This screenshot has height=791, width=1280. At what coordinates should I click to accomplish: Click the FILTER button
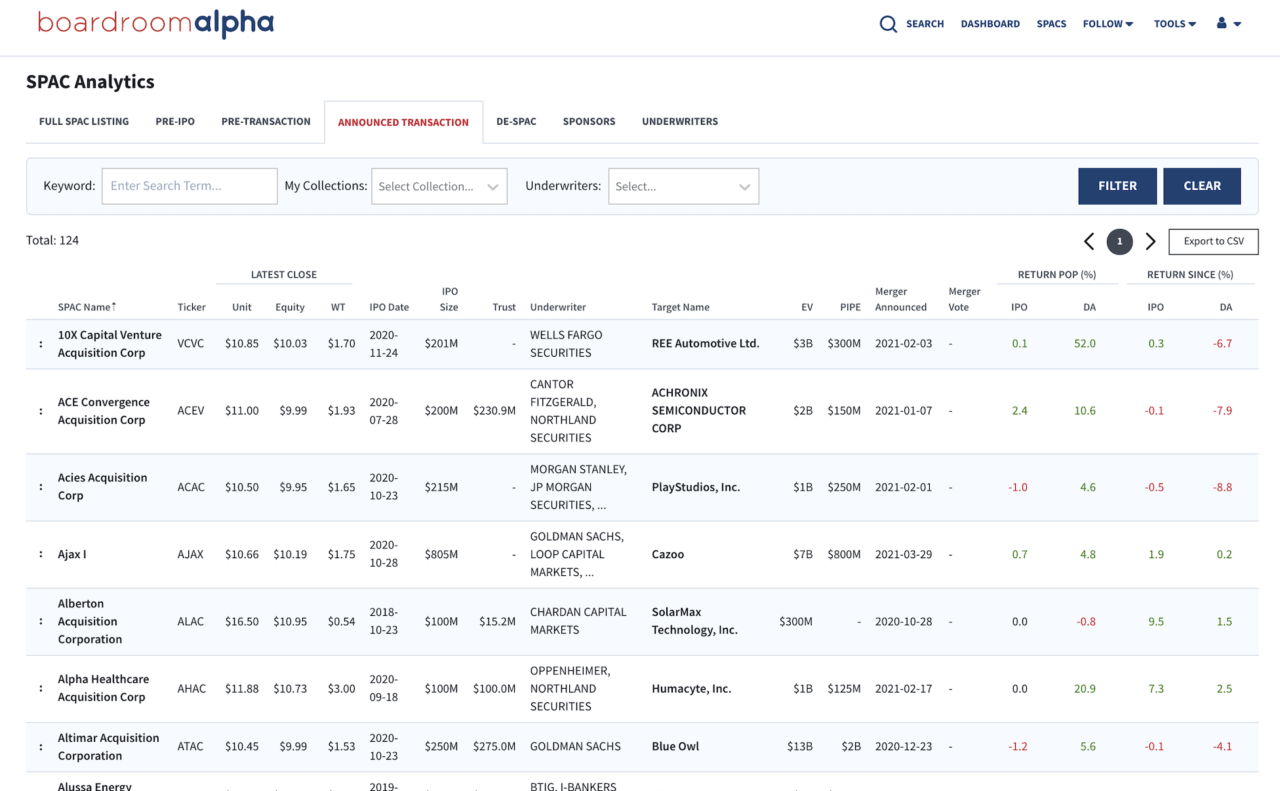coord(1117,185)
